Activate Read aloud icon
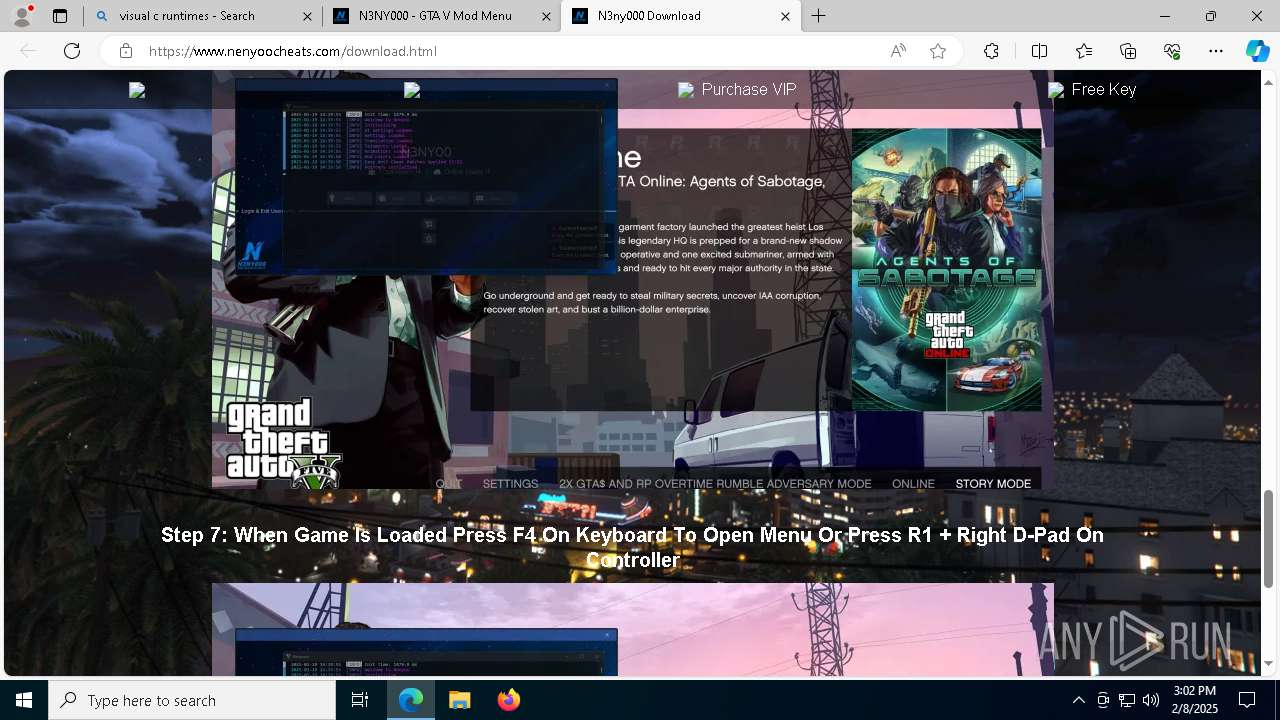1280x720 pixels. (x=898, y=51)
